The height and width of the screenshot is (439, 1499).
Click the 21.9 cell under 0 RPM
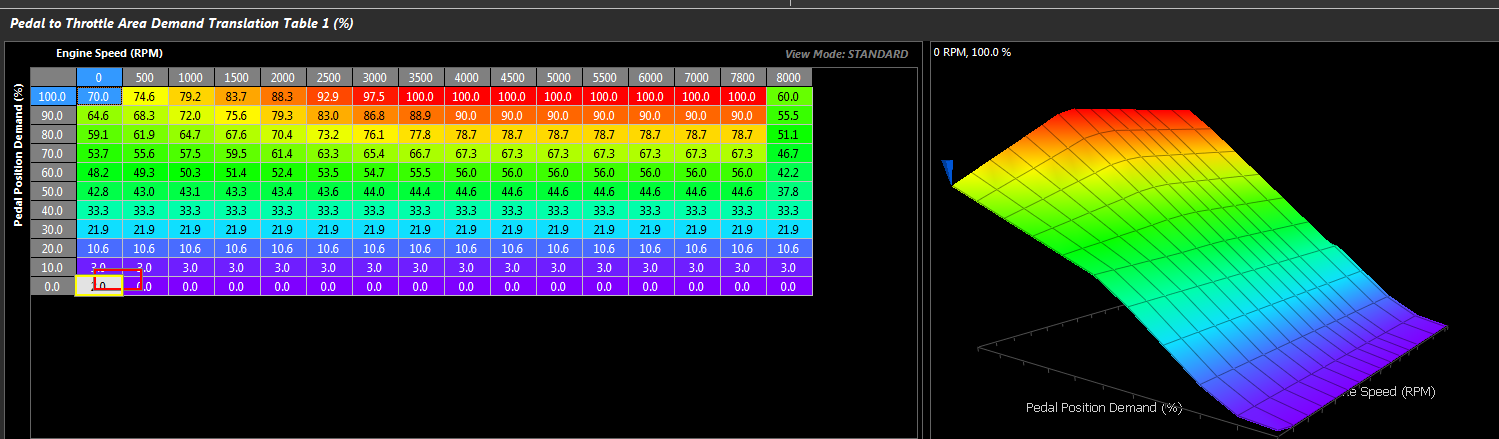coord(99,230)
